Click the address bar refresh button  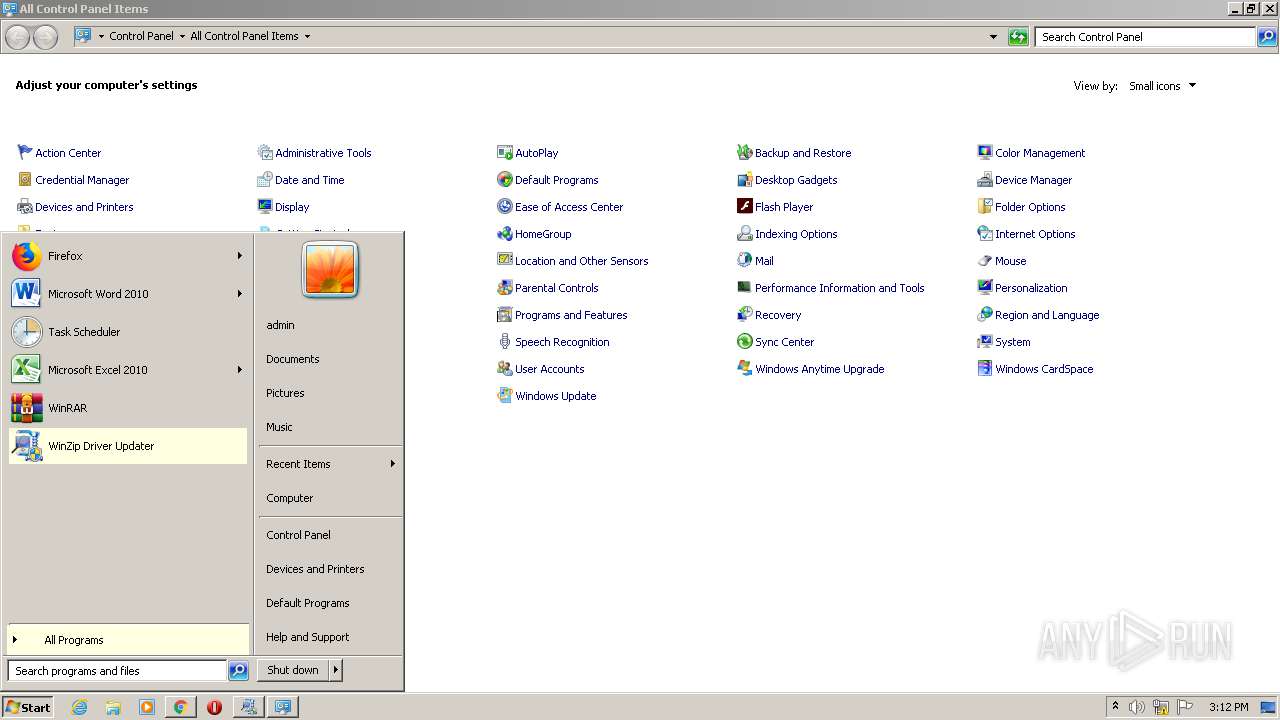(x=1018, y=37)
